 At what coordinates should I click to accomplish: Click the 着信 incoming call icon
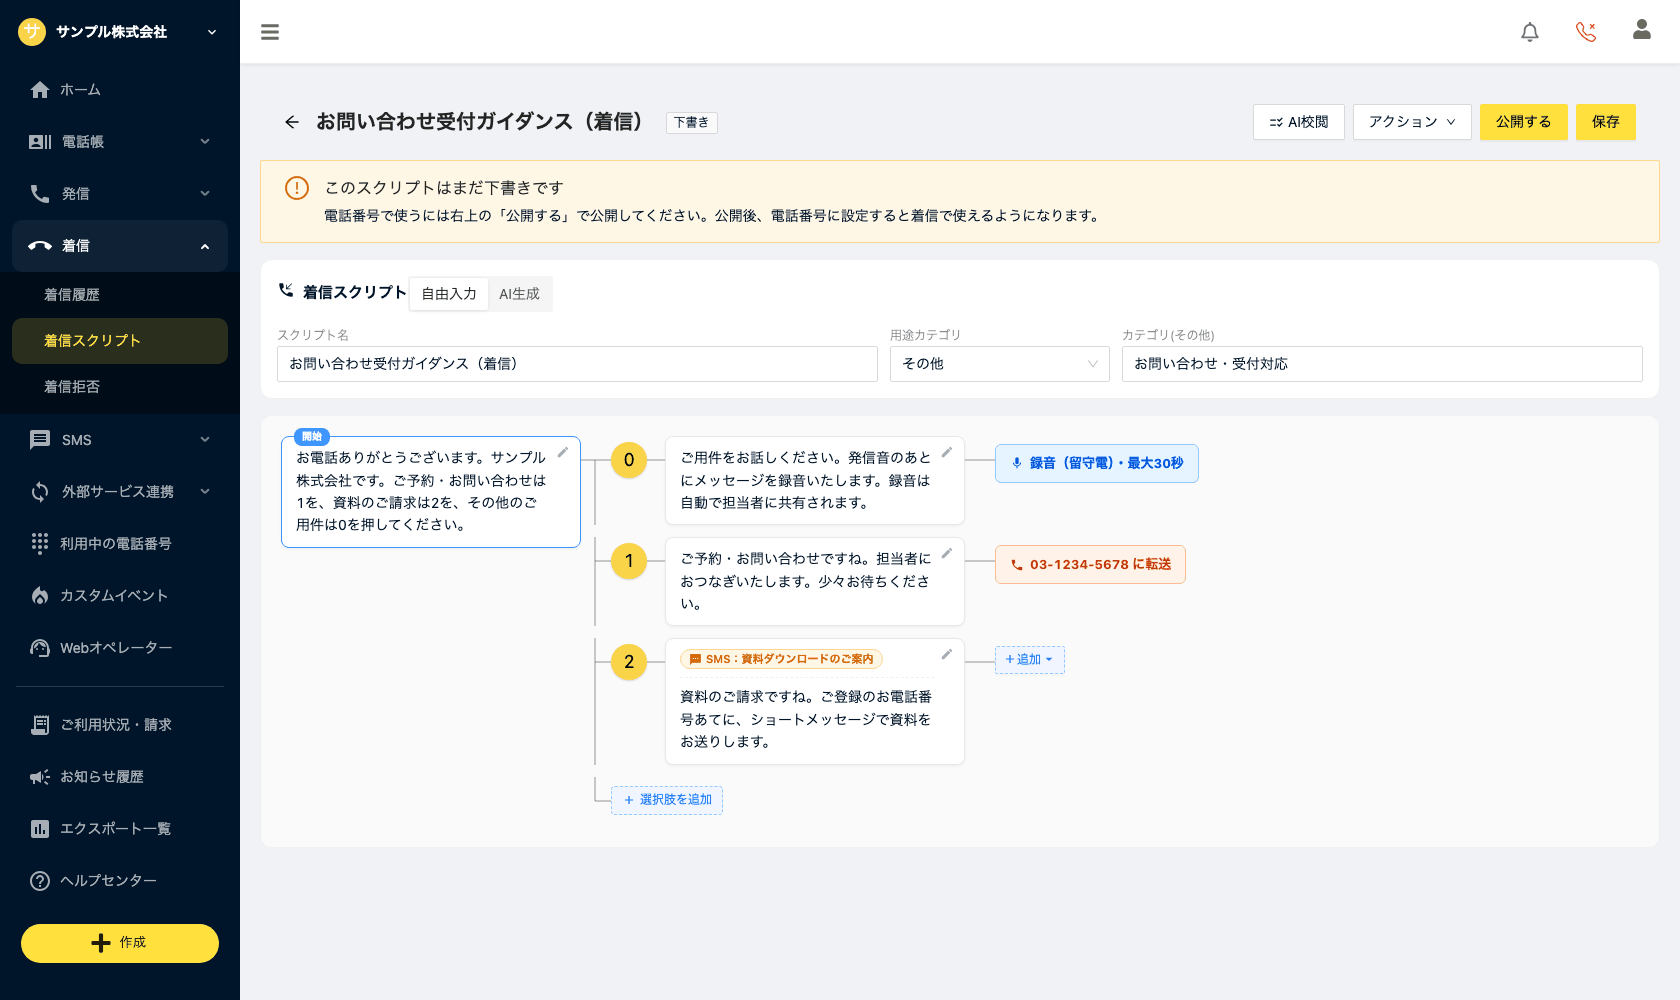[40, 246]
